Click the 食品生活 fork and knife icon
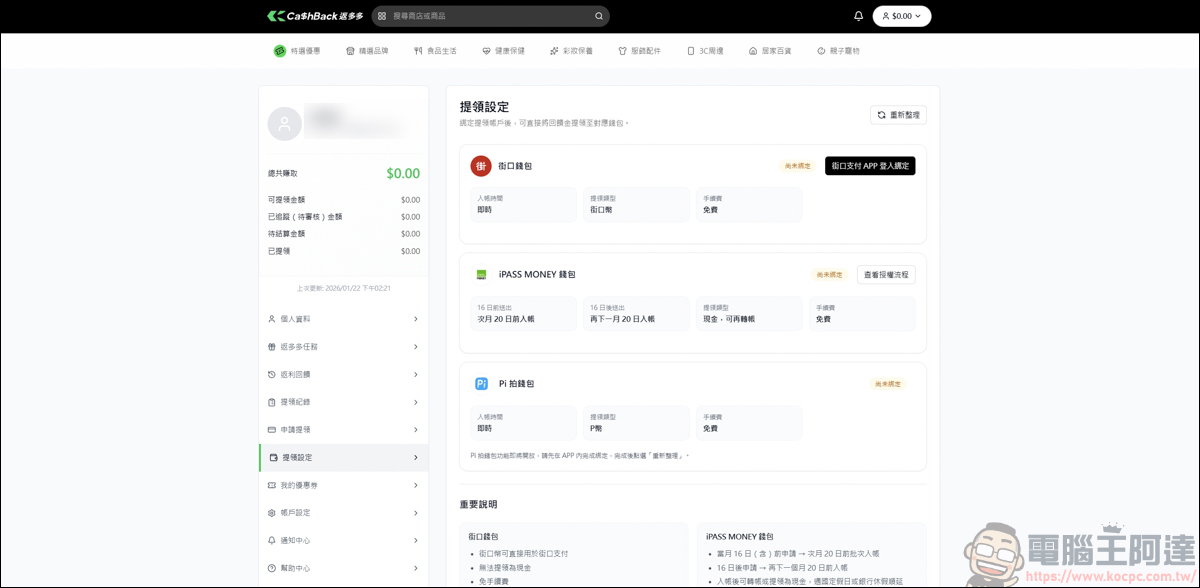 pyautogui.click(x=418, y=51)
